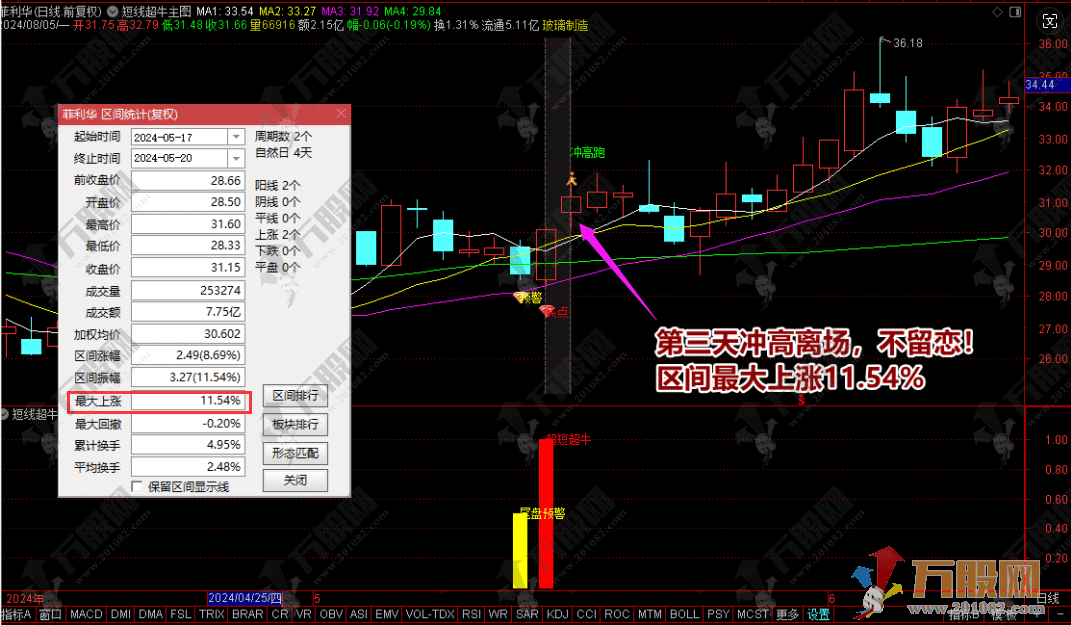Select the BOLL indicator tab
1071x625 pixels.
684,614
